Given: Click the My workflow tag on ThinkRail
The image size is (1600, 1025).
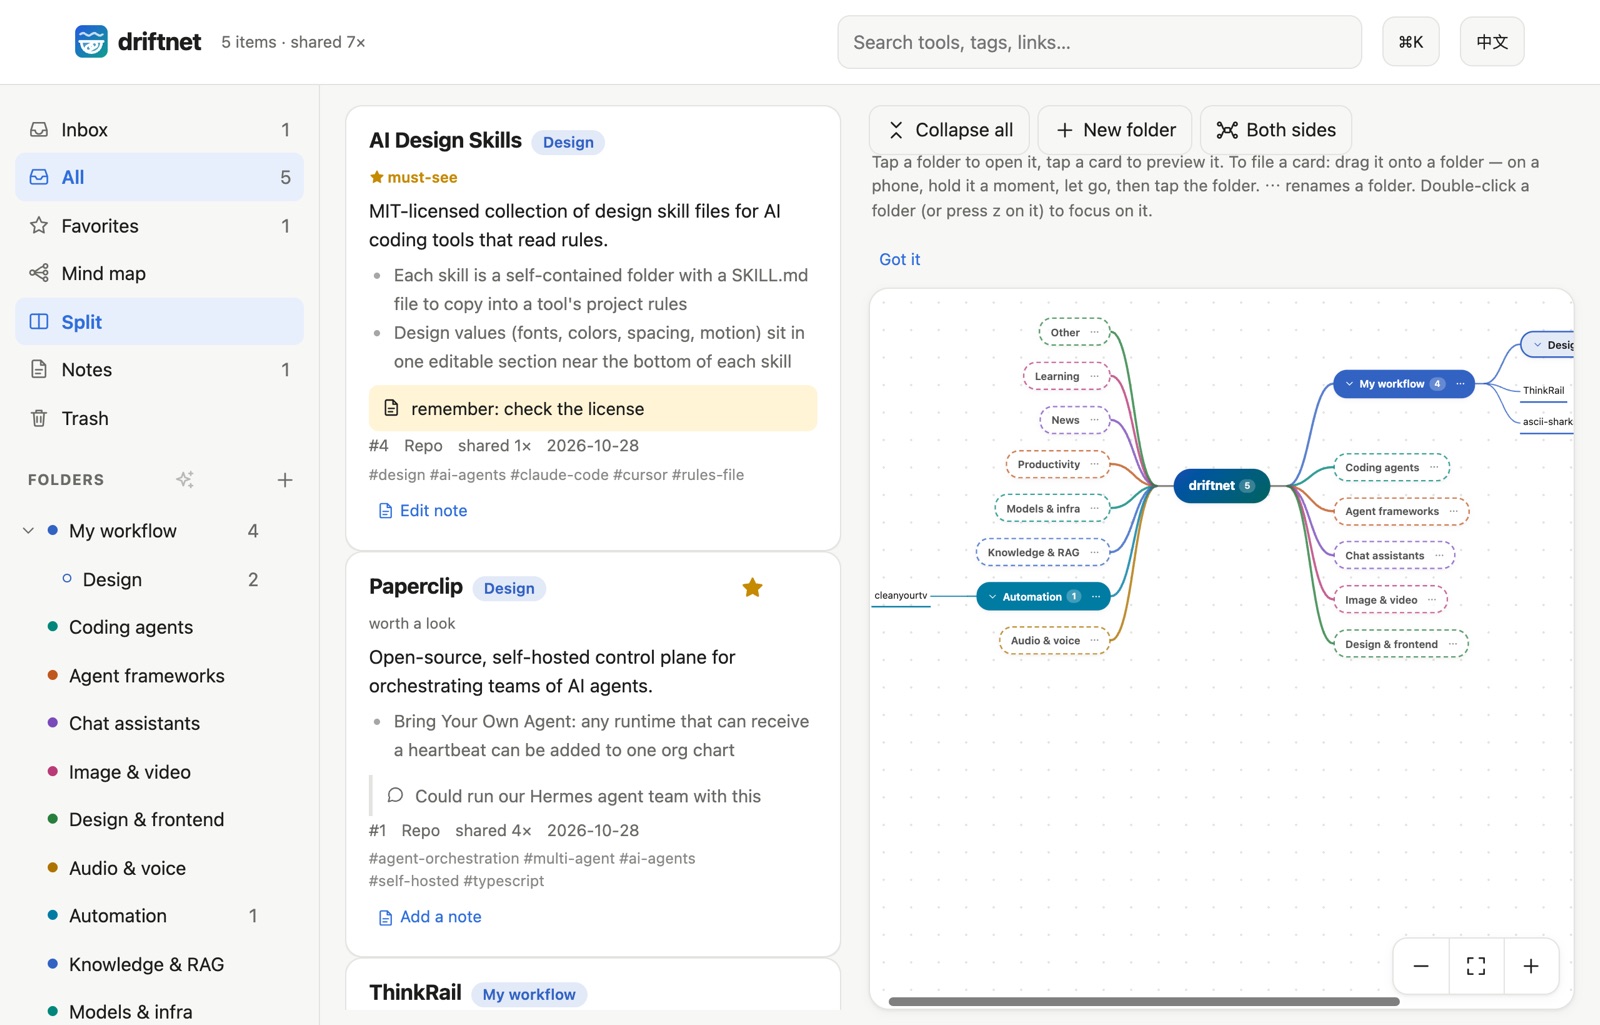Looking at the screenshot, I should 529,994.
